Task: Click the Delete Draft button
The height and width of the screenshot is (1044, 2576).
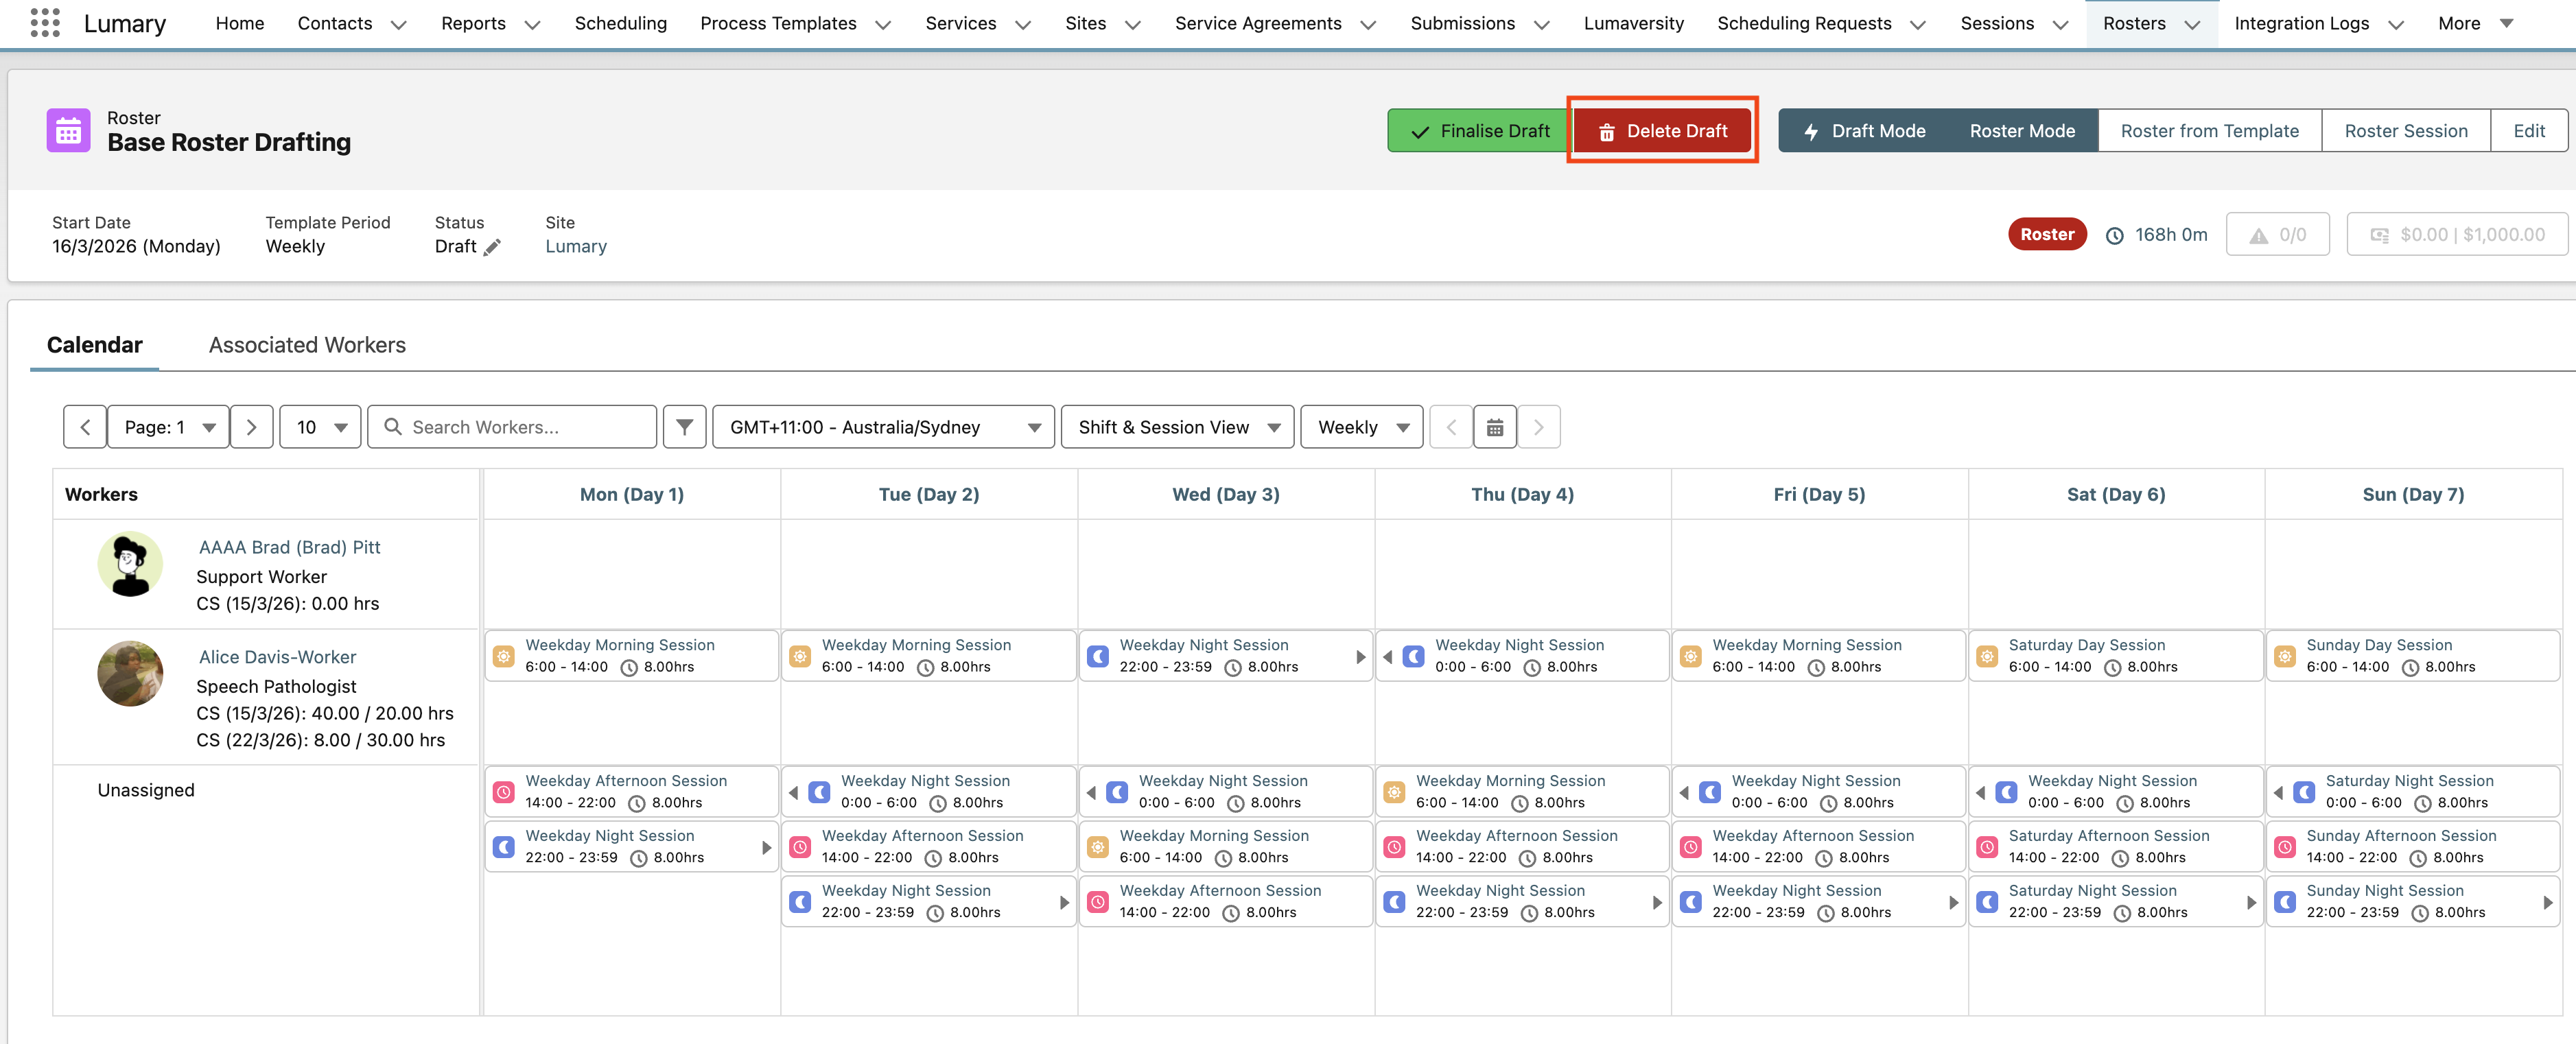Action: (1662, 131)
